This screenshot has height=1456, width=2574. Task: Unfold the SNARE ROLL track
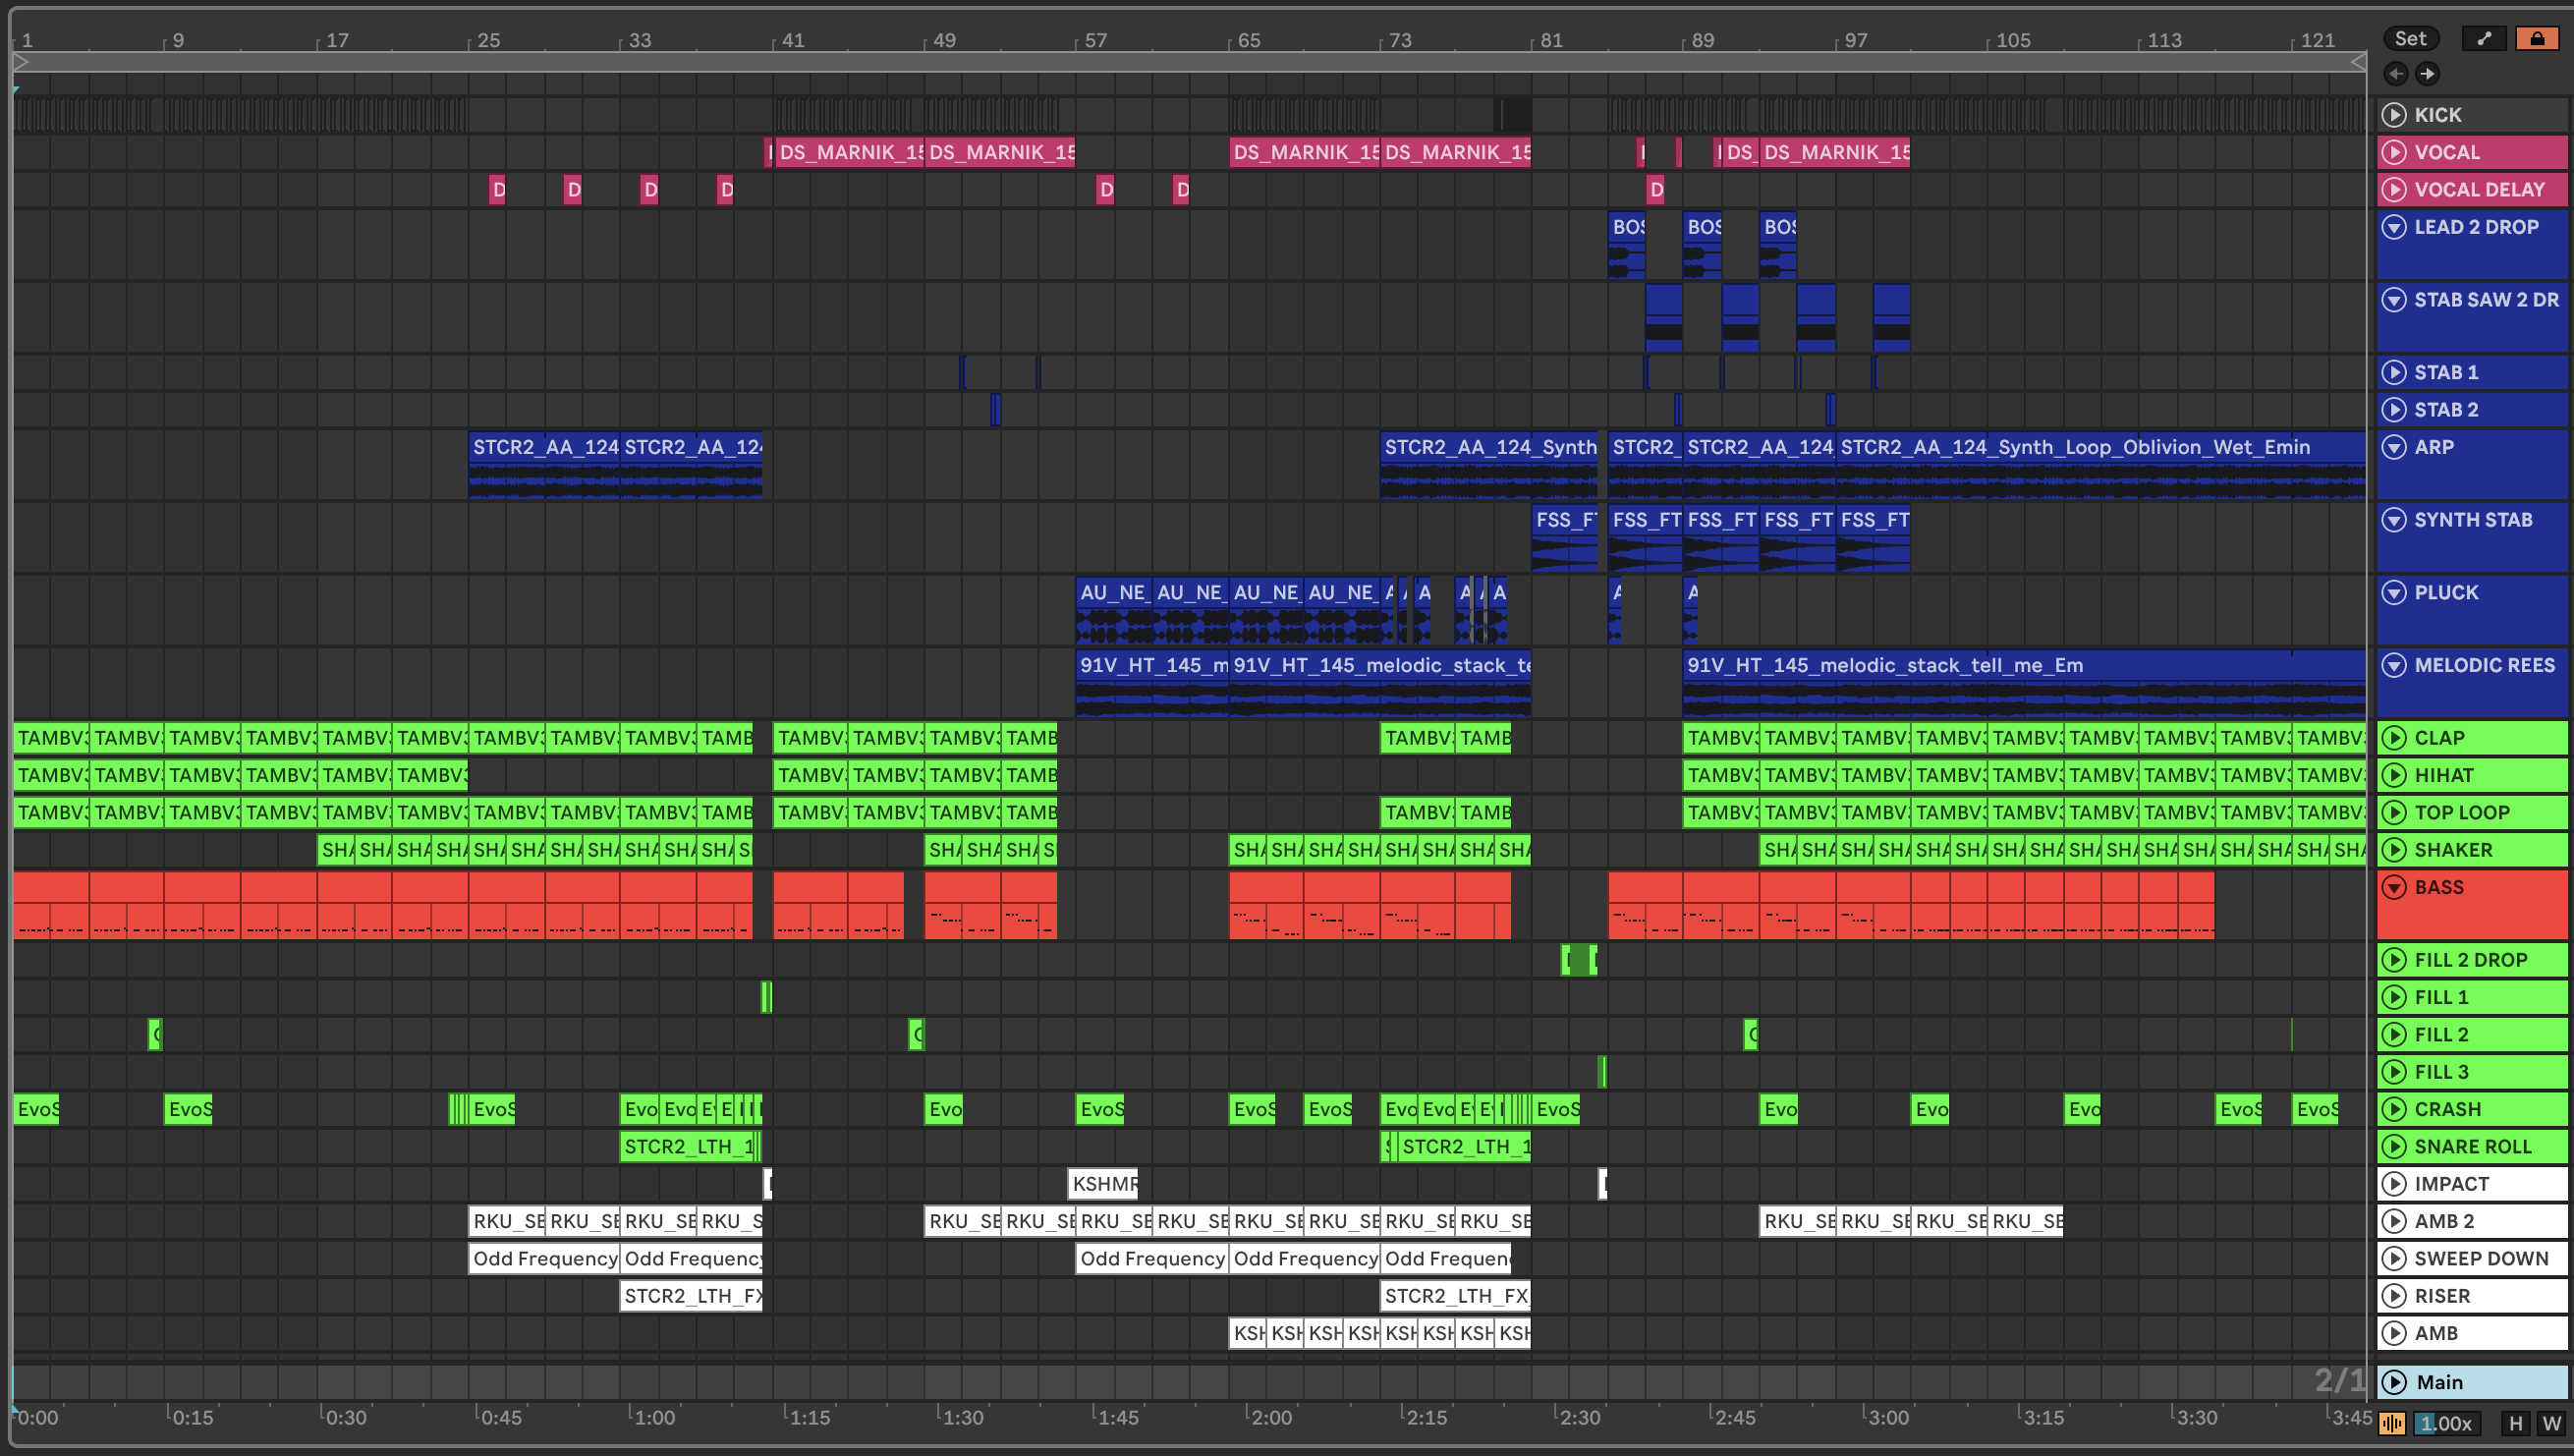point(2394,1146)
